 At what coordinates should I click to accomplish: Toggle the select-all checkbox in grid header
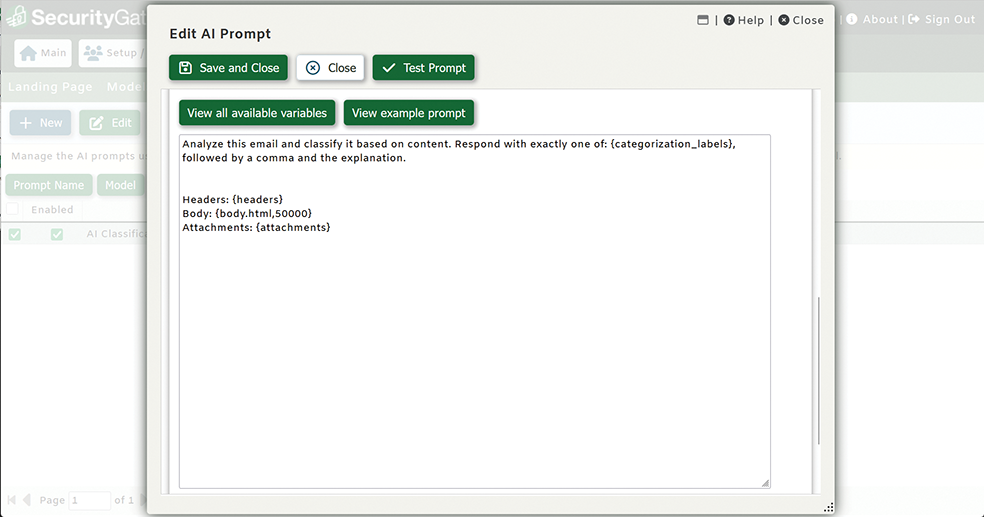click(x=13, y=210)
